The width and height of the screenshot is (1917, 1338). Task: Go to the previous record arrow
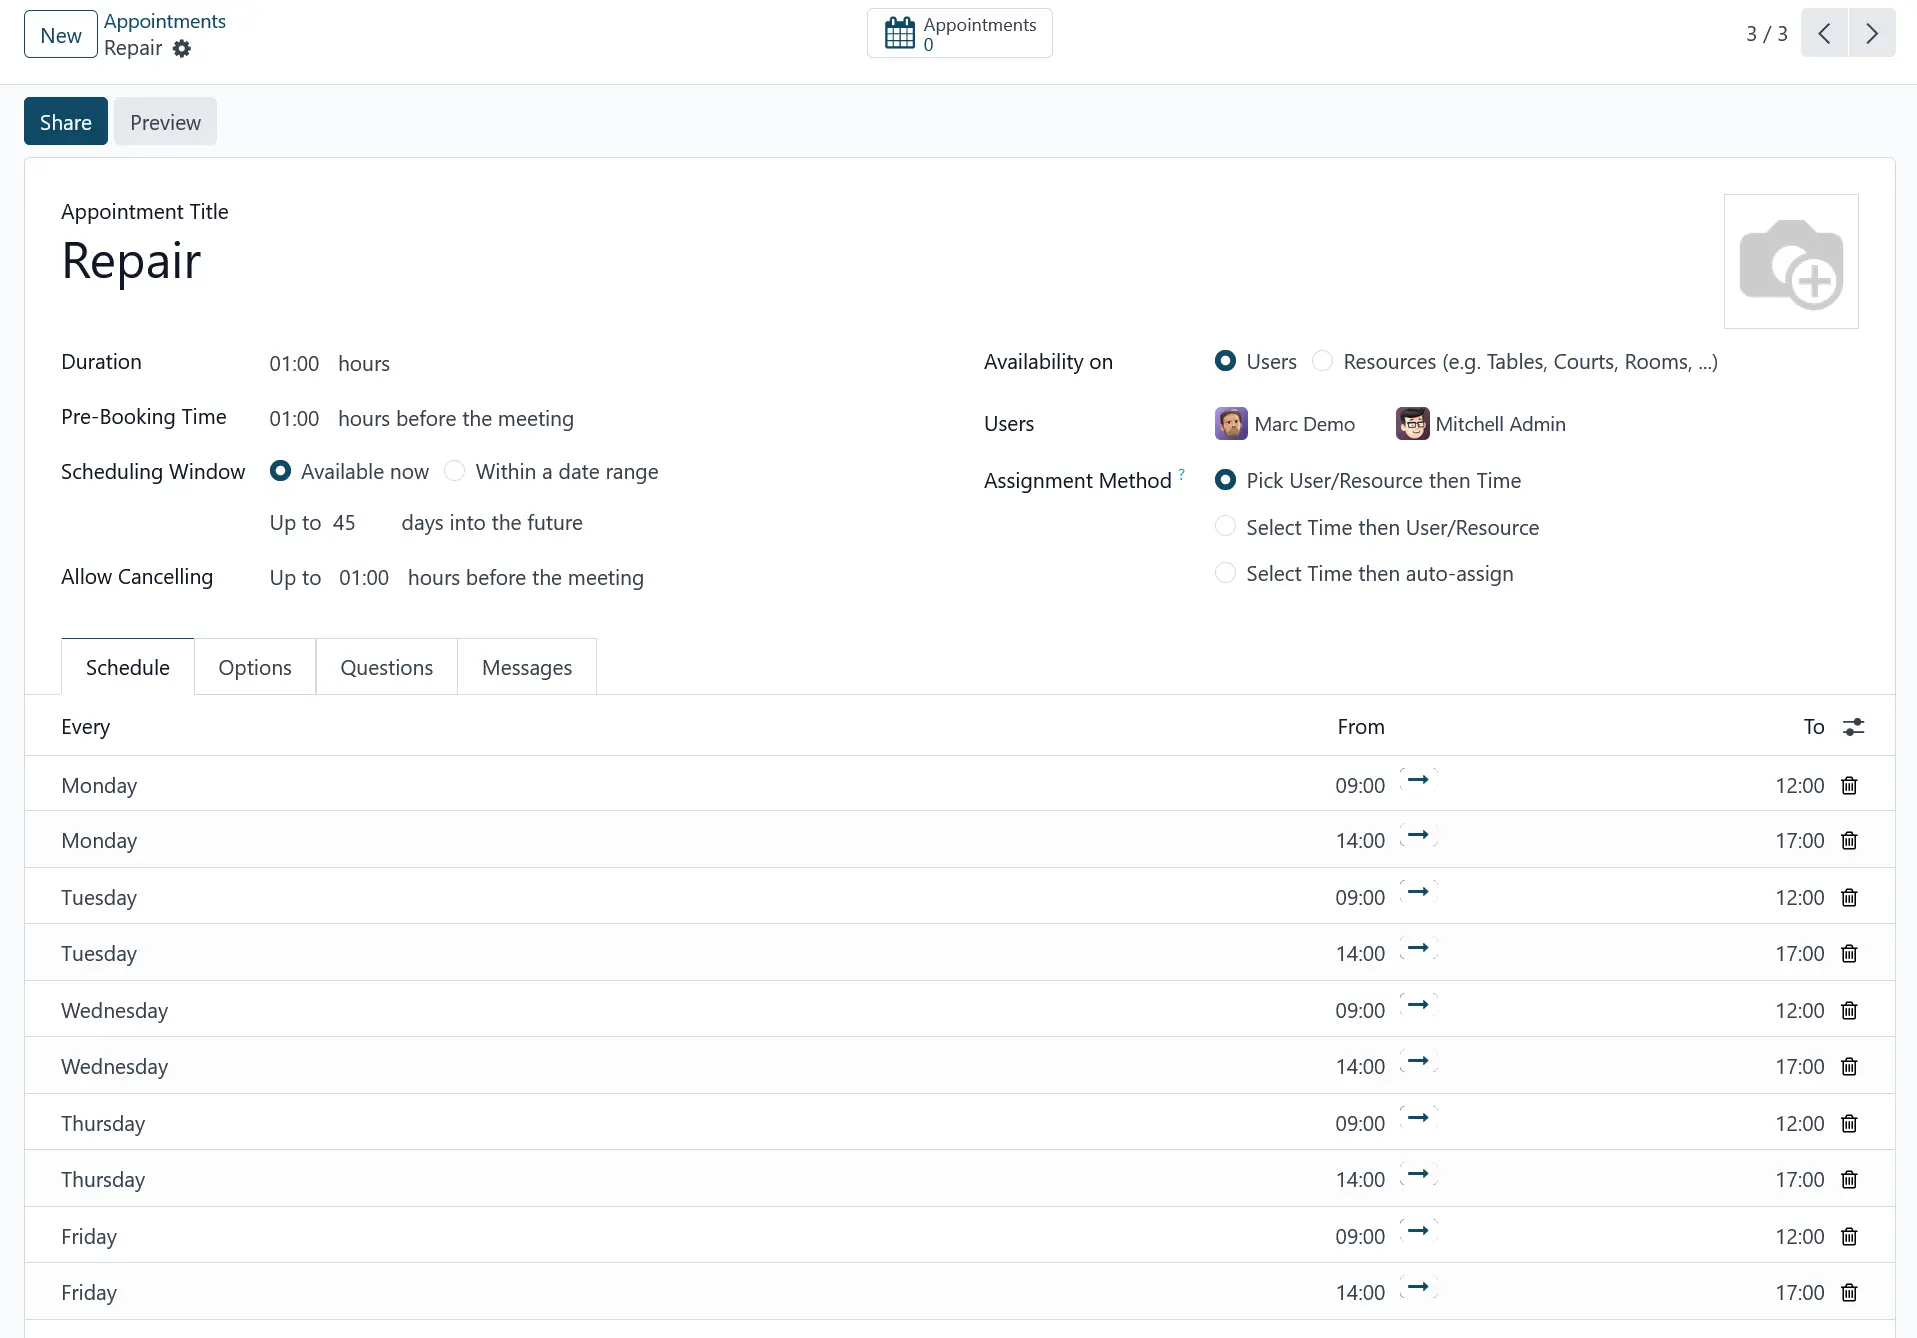coord(1824,34)
